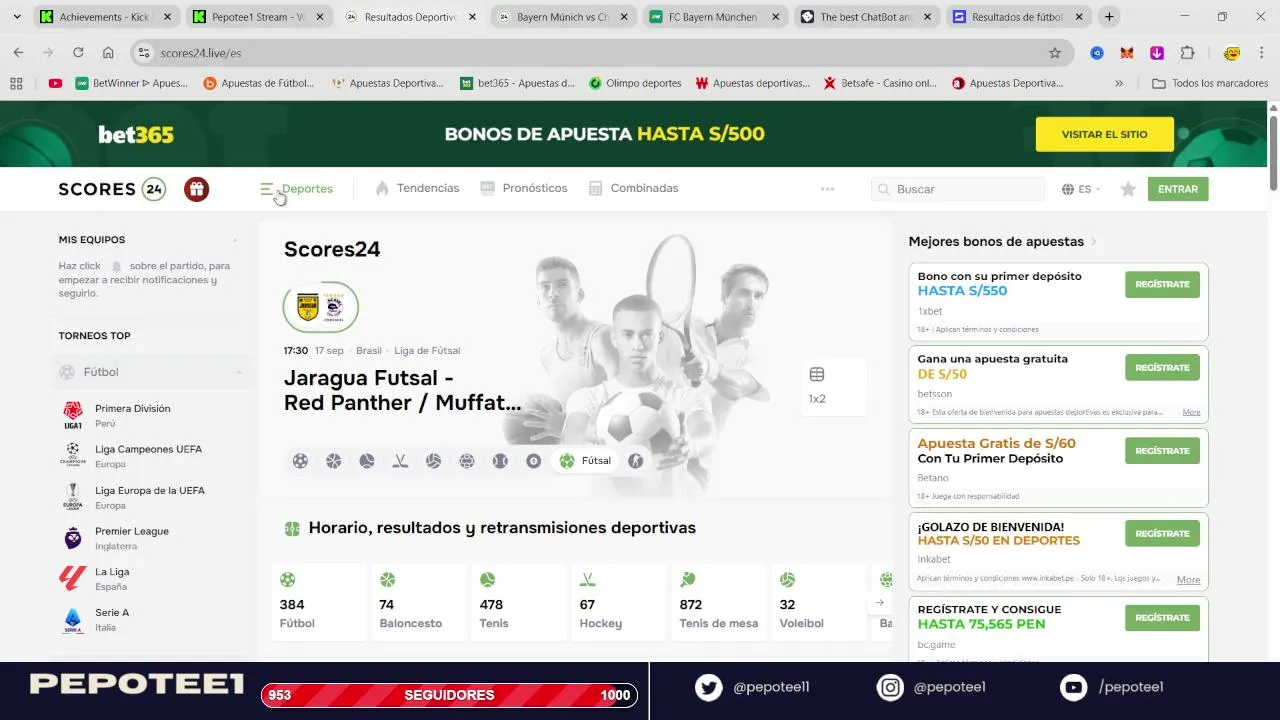Expand Mejores bonos de apuestas arrow
This screenshot has width=1280, height=720.
1094,242
